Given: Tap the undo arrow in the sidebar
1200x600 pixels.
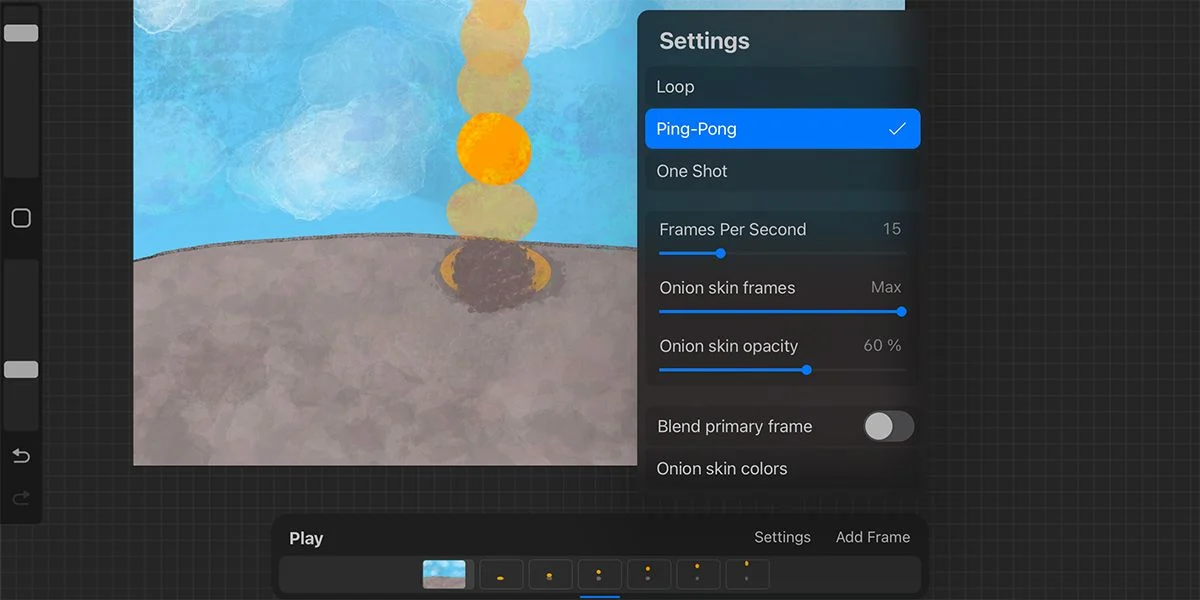Looking at the screenshot, I should (x=21, y=456).
